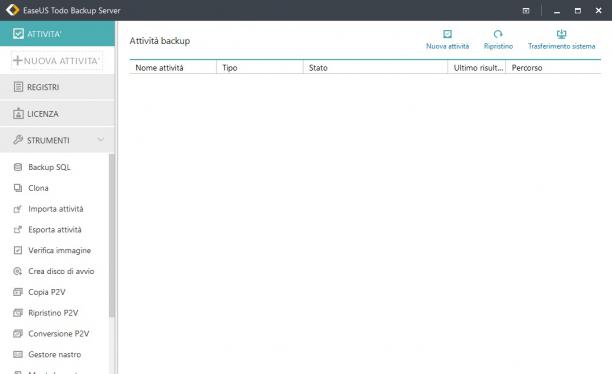Click the Copia P2V icon
612x374 pixels.
click(18, 292)
